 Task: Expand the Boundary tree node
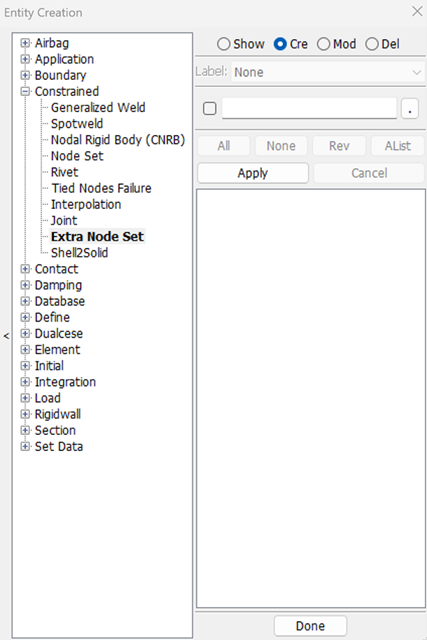click(x=25, y=75)
